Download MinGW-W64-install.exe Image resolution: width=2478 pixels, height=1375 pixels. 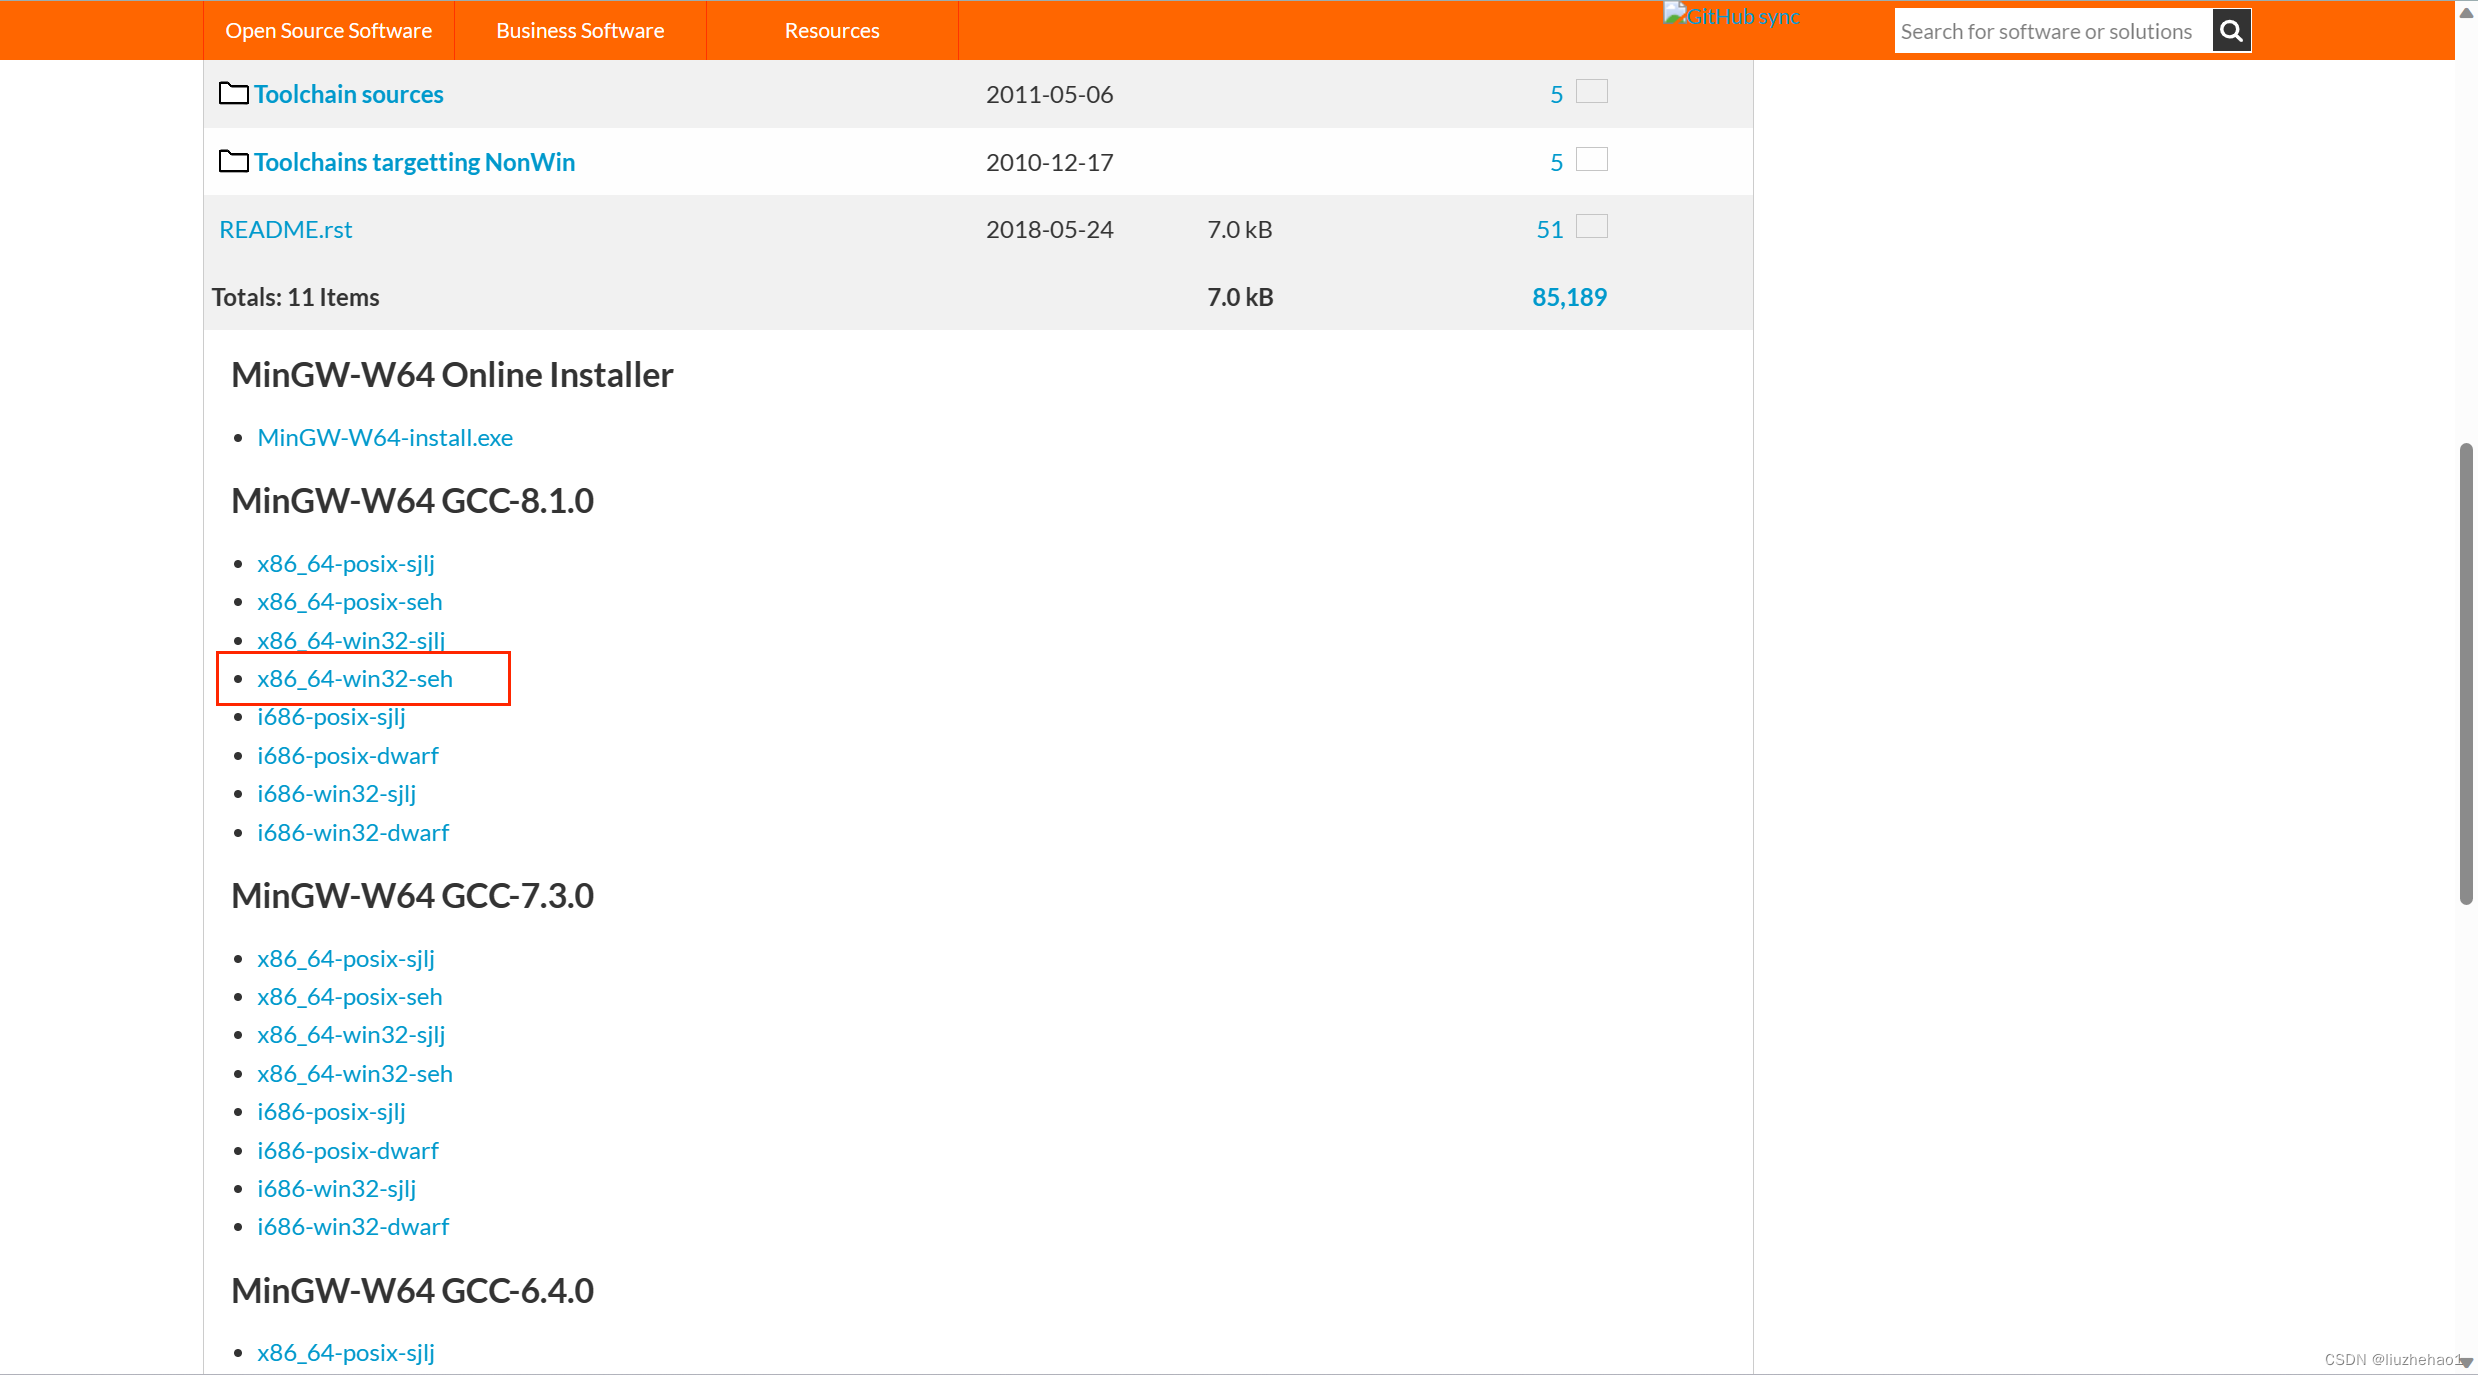tap(385, 437)
